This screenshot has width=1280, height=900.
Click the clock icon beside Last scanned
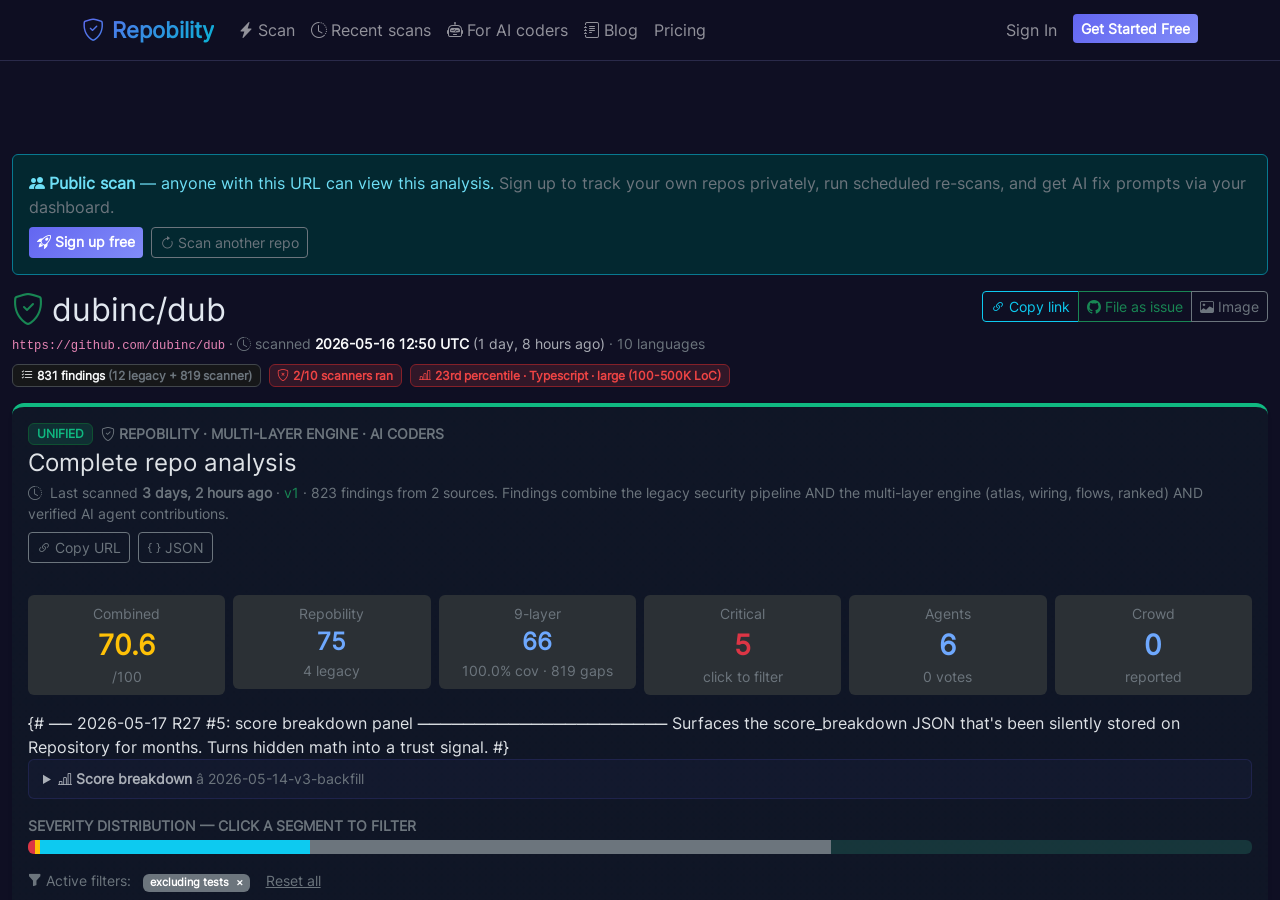tap(35, 493)
